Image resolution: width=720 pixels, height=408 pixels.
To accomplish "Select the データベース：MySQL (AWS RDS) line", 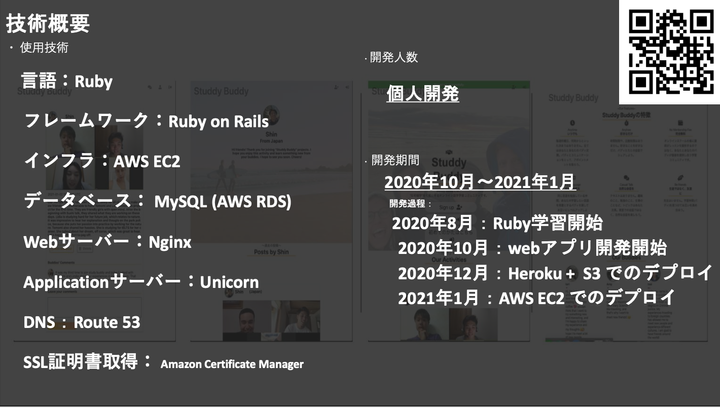I will 158,201.
